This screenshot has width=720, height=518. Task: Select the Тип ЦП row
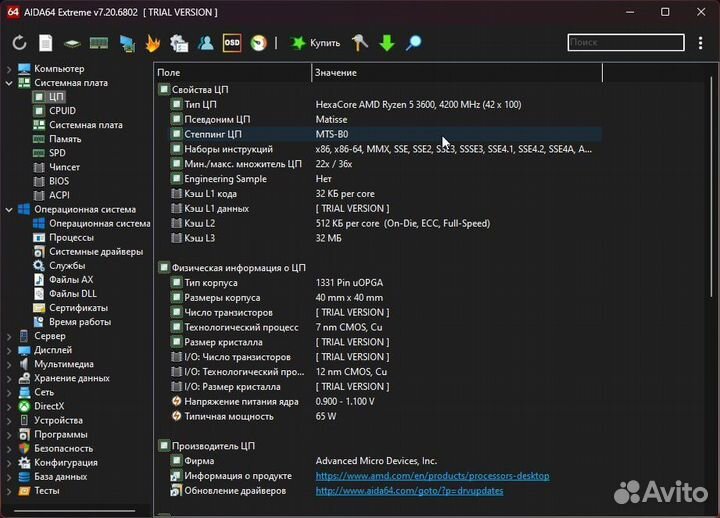tap(386, 105)
